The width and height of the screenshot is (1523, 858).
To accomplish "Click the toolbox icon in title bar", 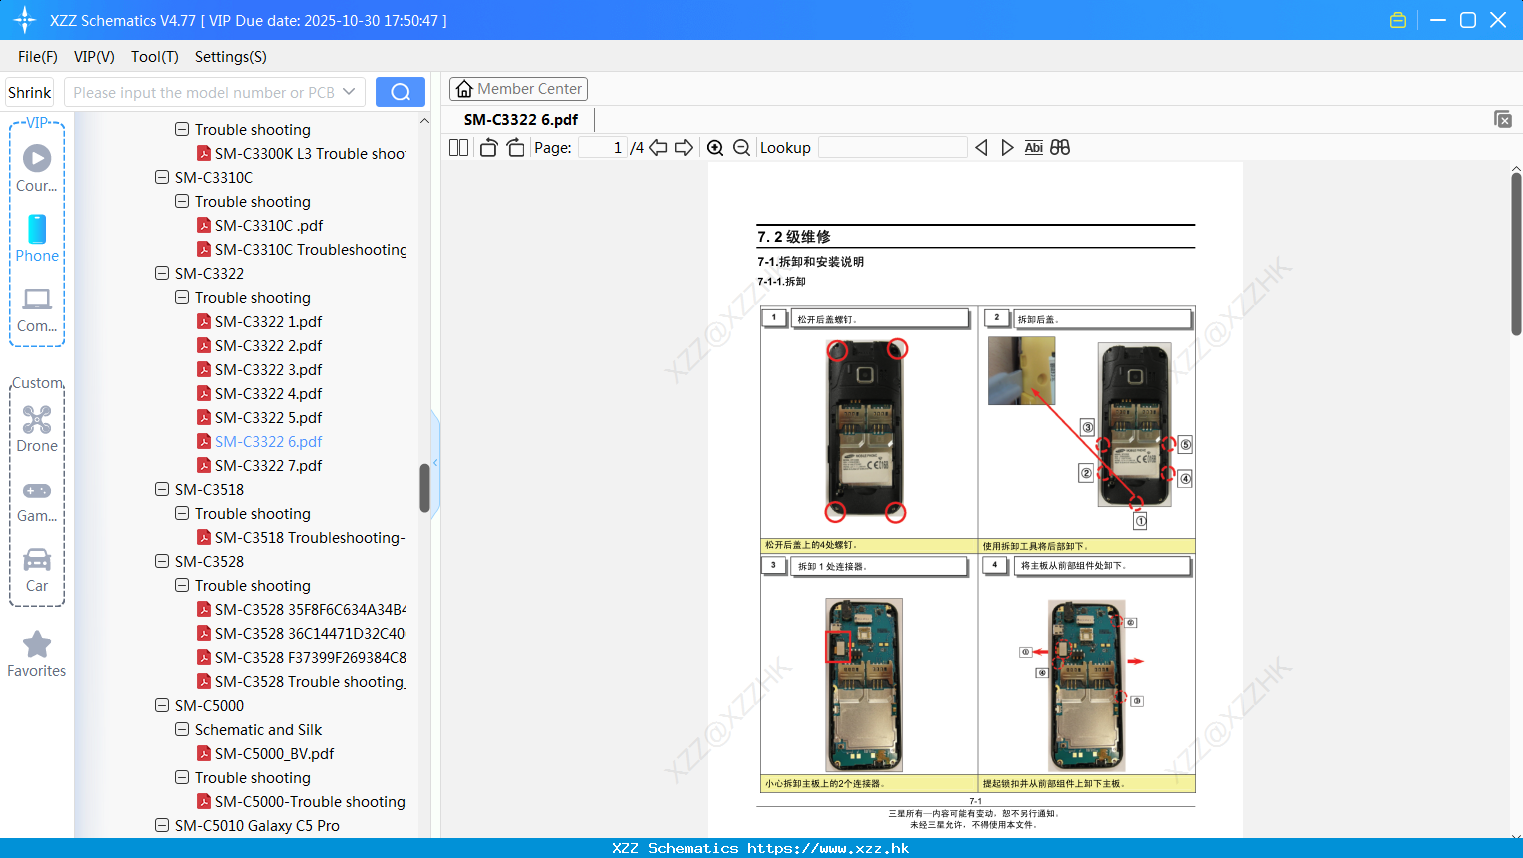I will click(1398, 20).
